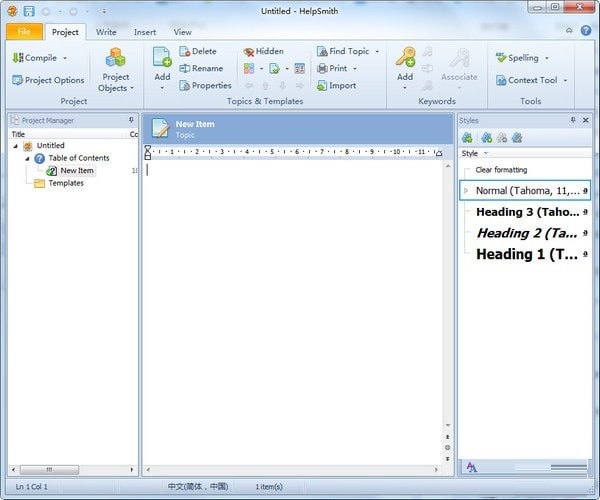
Task: Open the Context Tool dropdown arrow
Action: pos(565,80)
